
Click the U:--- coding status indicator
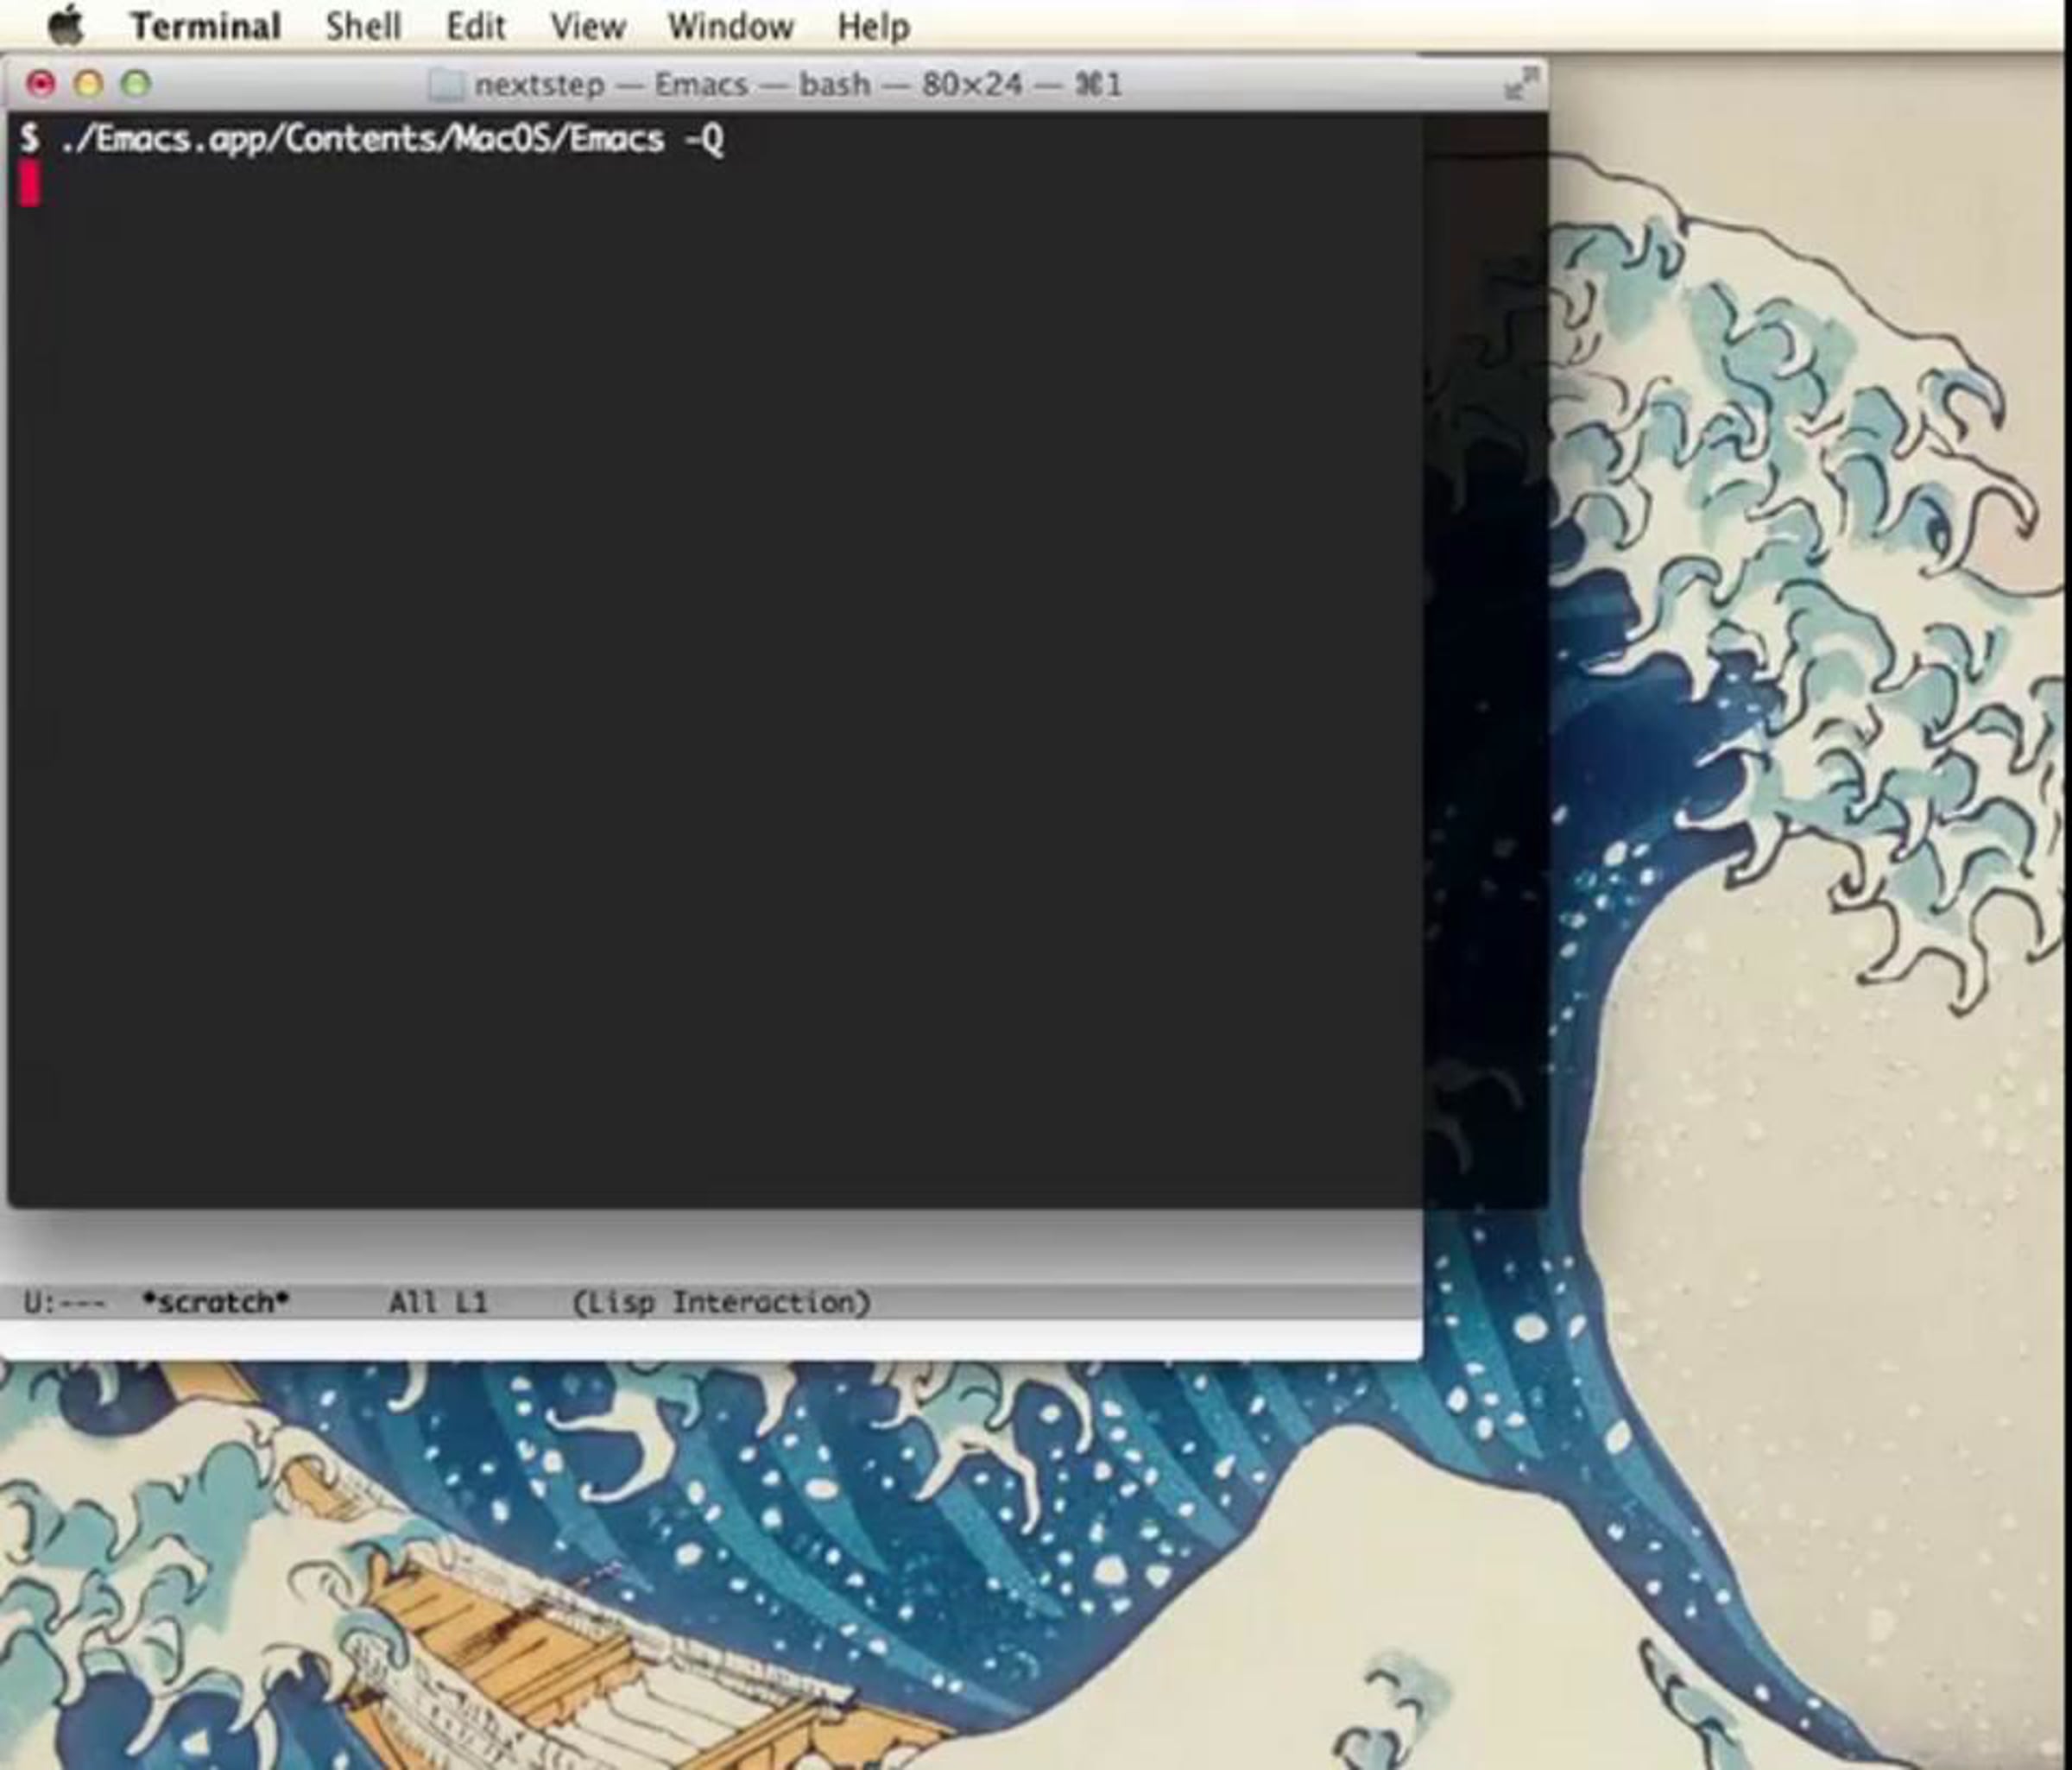tap(64, 1302)
